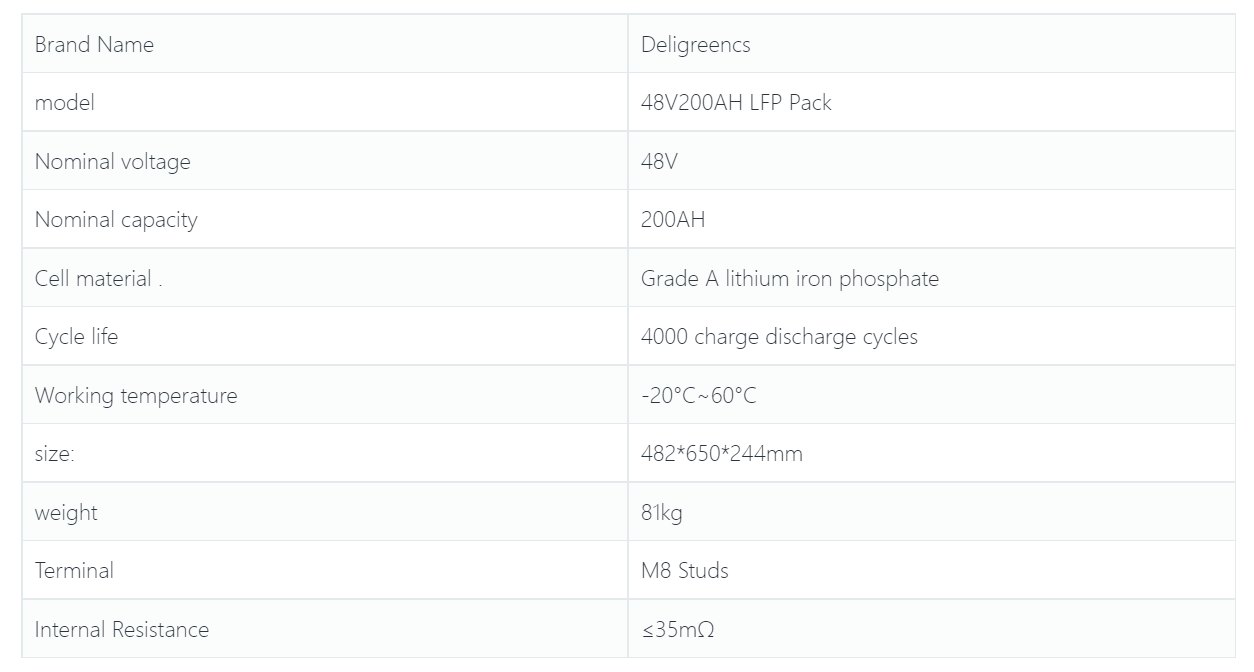Viewport: 1254px width, 672px height.
Task: Select the 48V200AH LFP Pack text
Action: pyautogui.click(x=736, y=103)
